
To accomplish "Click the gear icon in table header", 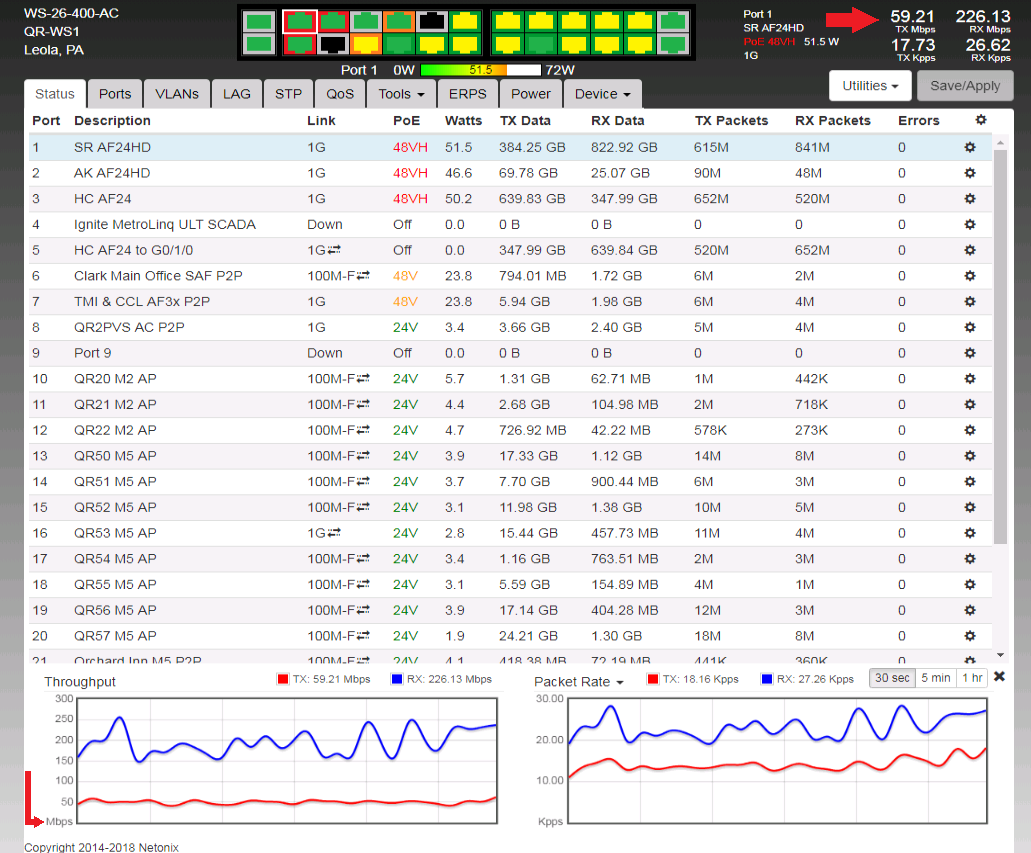I will tap(980, 120).
